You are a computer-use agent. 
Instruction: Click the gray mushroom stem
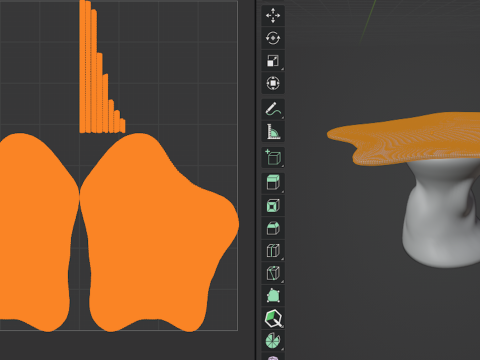pyautogui.click(x=440, y=213)
